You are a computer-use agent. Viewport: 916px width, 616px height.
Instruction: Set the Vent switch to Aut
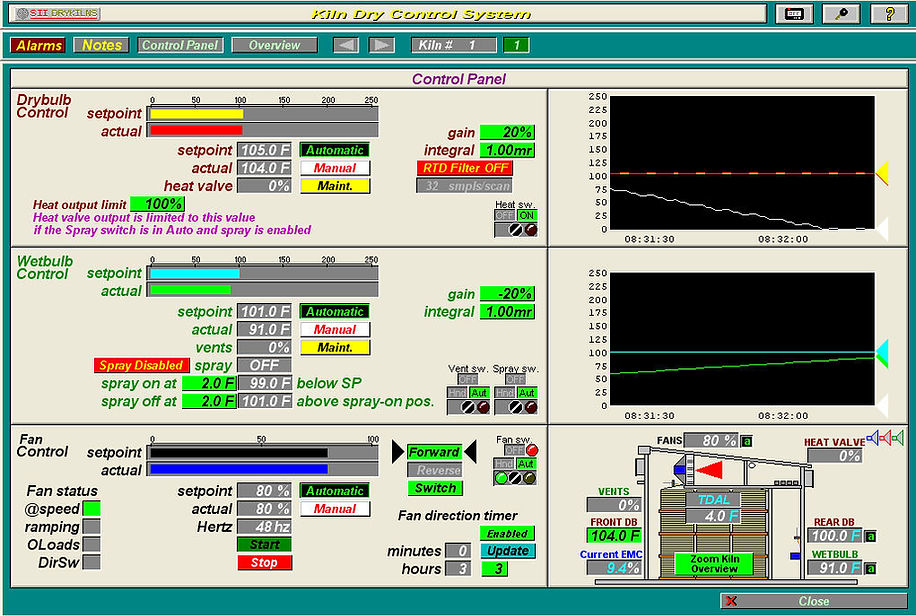[x=478, y=391]
